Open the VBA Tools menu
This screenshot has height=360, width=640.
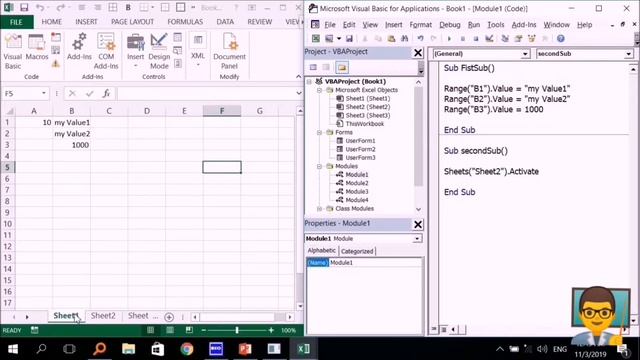(x=496, y=25)
